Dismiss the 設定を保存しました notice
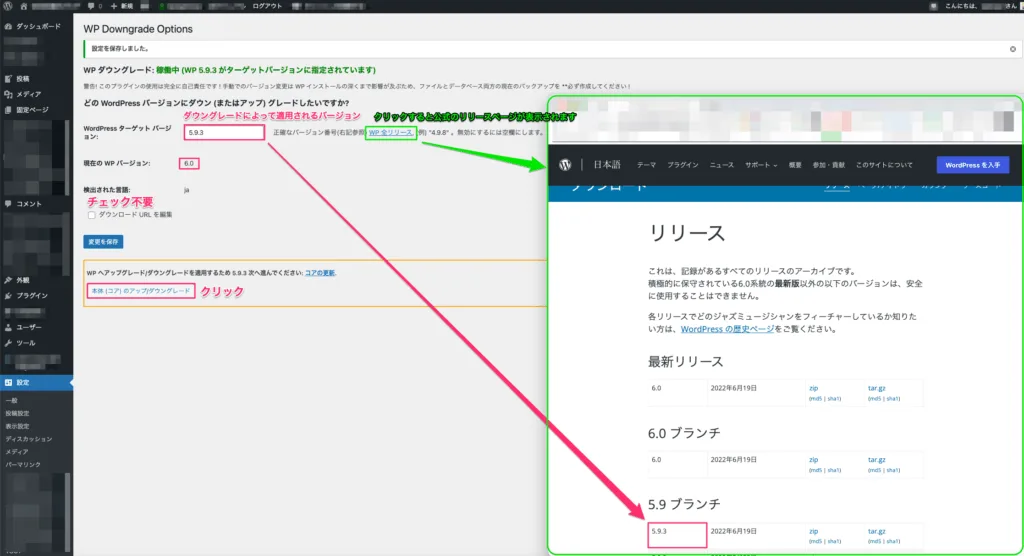 point(1013,49)
